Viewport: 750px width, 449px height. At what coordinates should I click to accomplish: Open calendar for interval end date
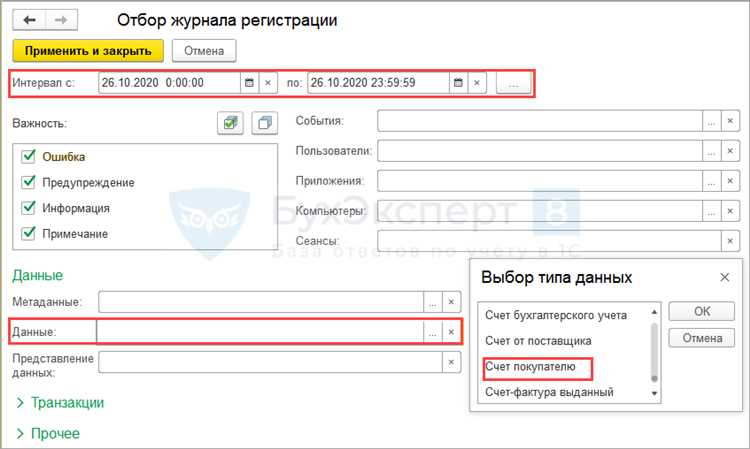[458, 83]
